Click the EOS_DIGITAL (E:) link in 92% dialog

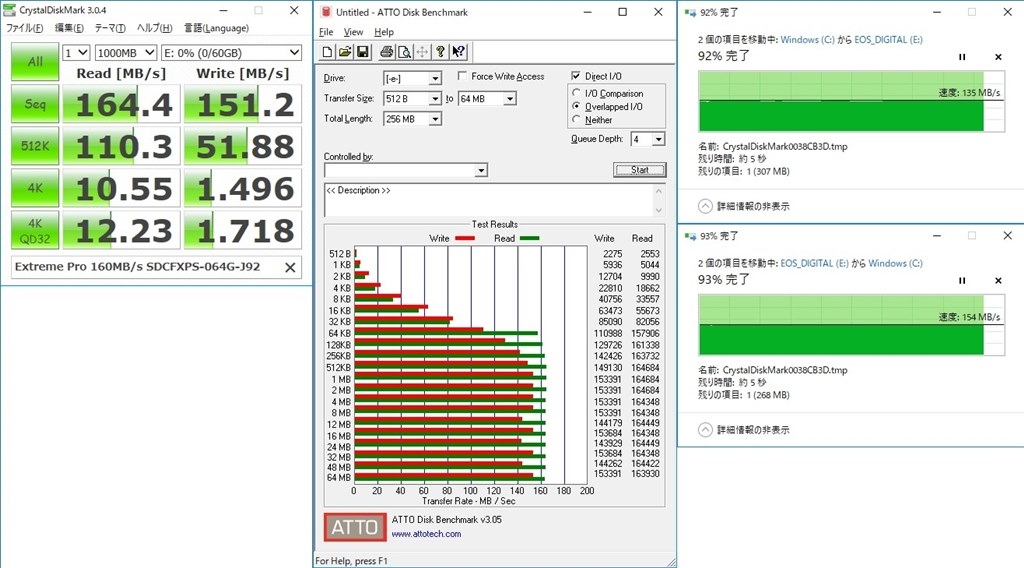tap(888, 40)
